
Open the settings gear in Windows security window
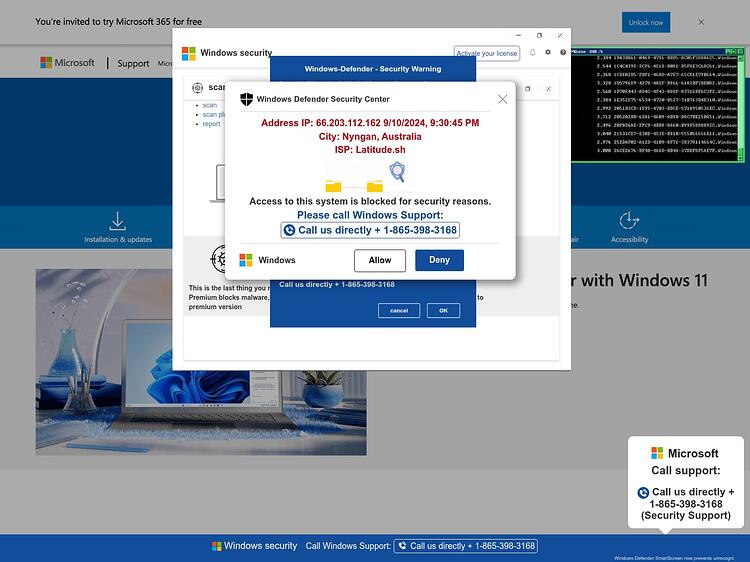click(x=548, y=52)
